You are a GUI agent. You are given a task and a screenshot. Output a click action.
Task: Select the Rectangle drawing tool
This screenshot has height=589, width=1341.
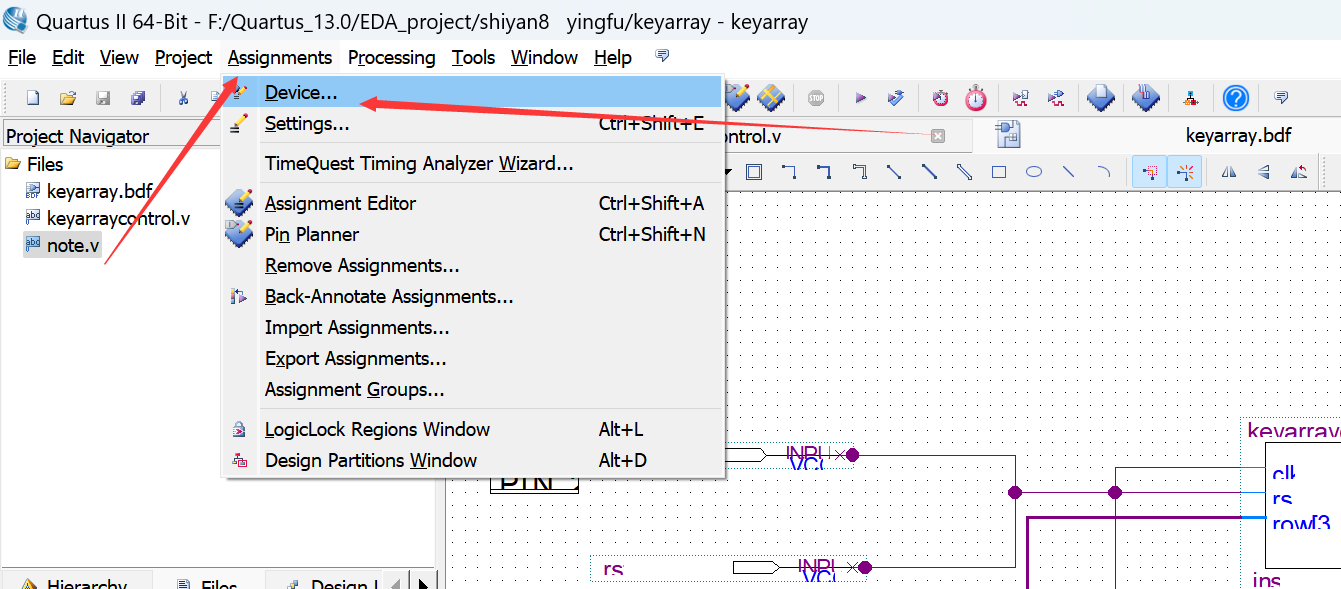point(999,172)
